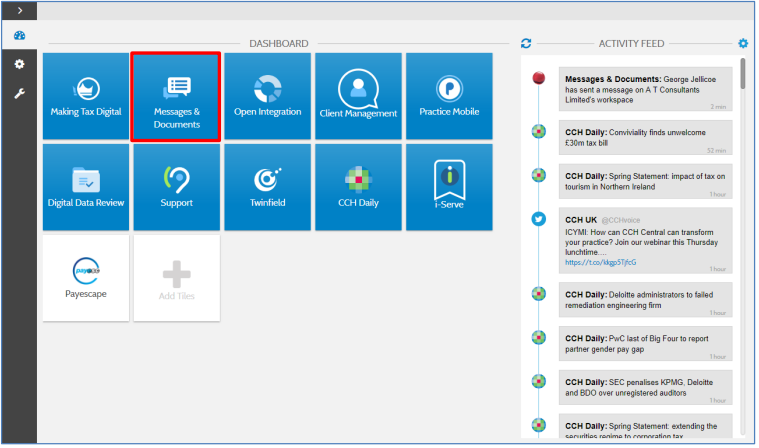Open activity feed settings gear
The width and height of the screenshot is (759, 448).
coord(743,44)
